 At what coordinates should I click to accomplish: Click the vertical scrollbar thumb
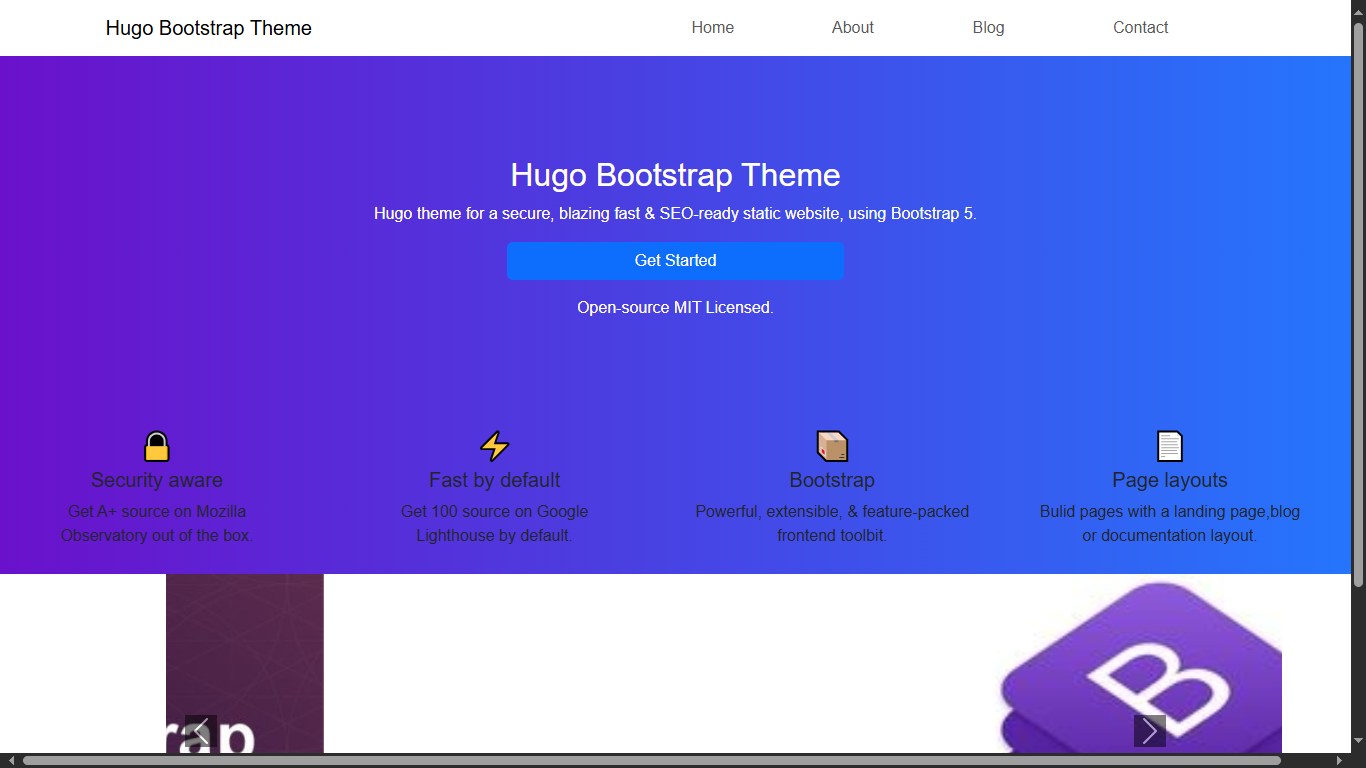pyautogui.click(x=1358, y=300)
